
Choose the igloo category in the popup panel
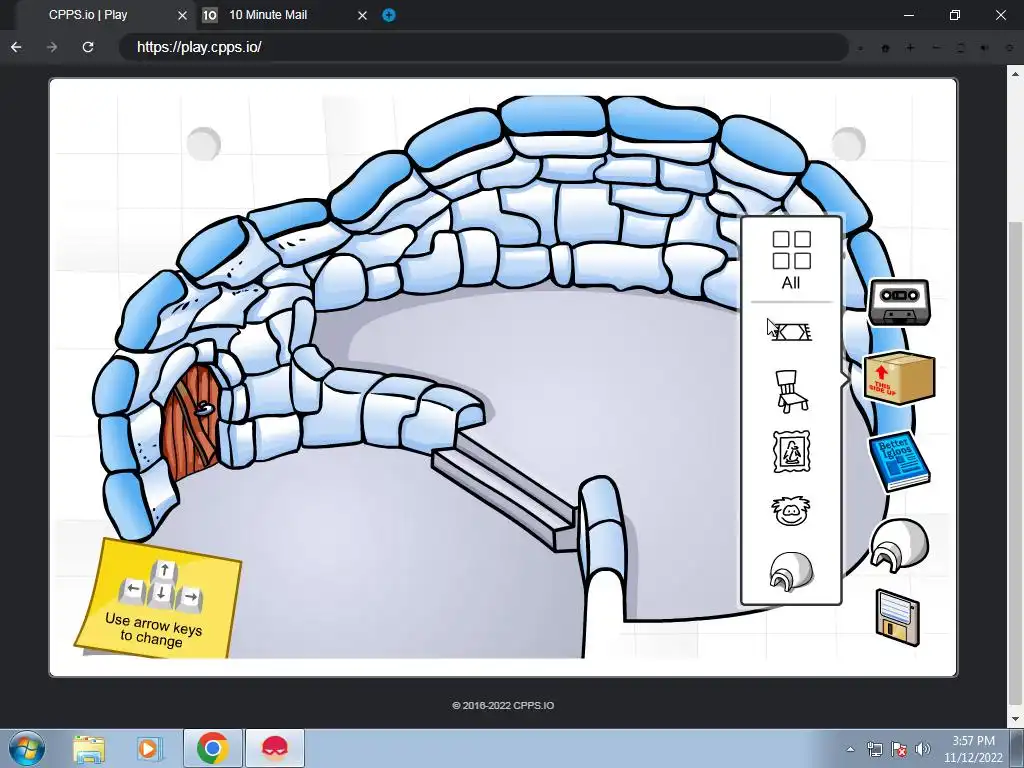coord(791,571)
